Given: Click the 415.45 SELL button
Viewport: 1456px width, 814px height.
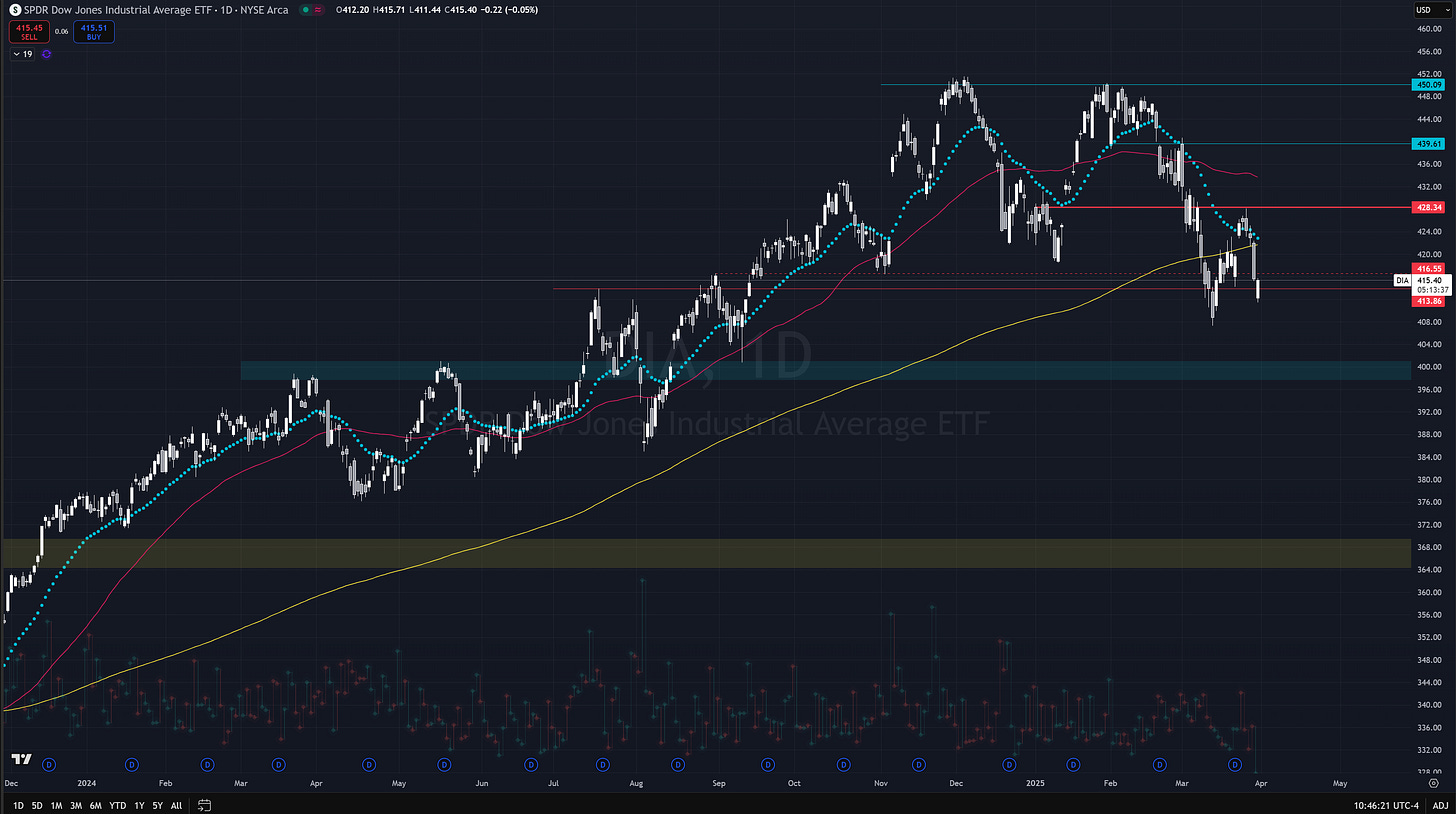Looking at the screenshot, I should (x=29, y=32).
